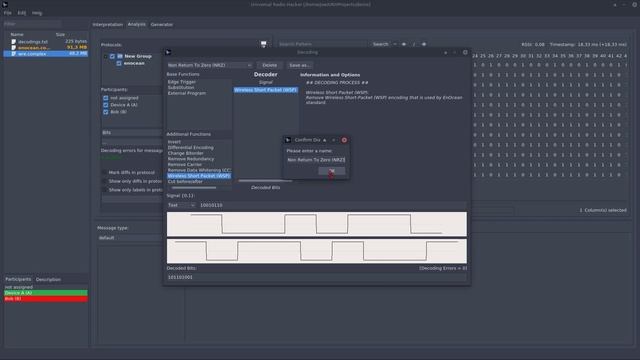Click the Confirm dialog app icon
Image resolution: width=640 pixels, height=360 pixels.
pyautogui.click(x=288, y=140)
